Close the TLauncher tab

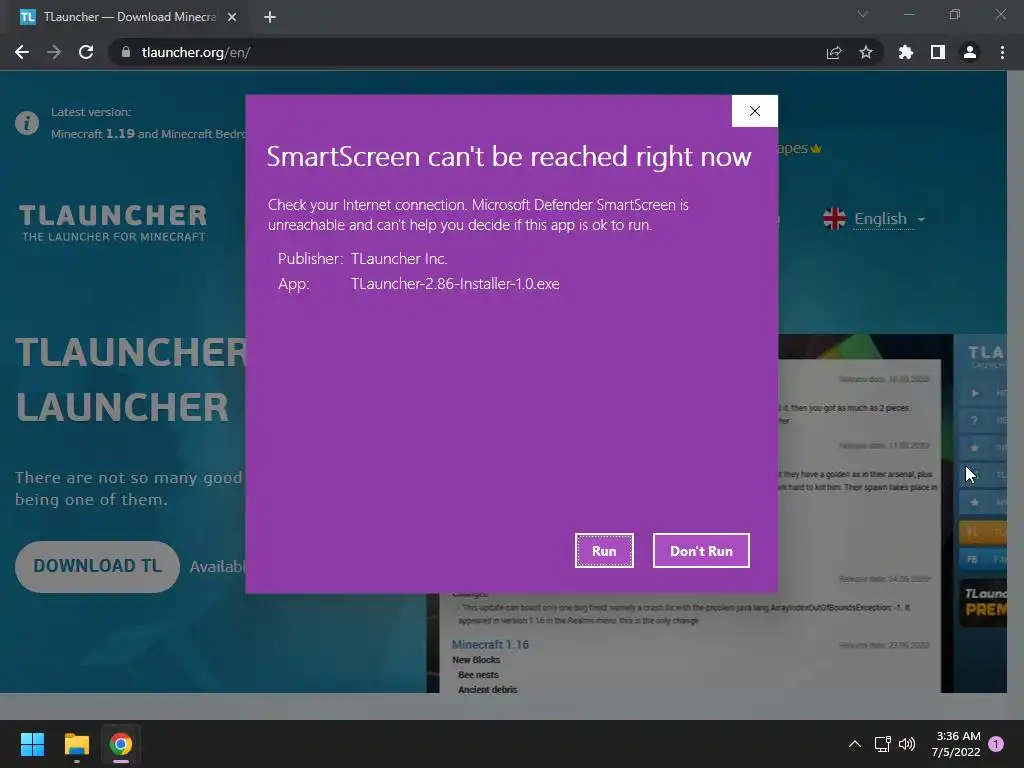click(x=232, y=17)
